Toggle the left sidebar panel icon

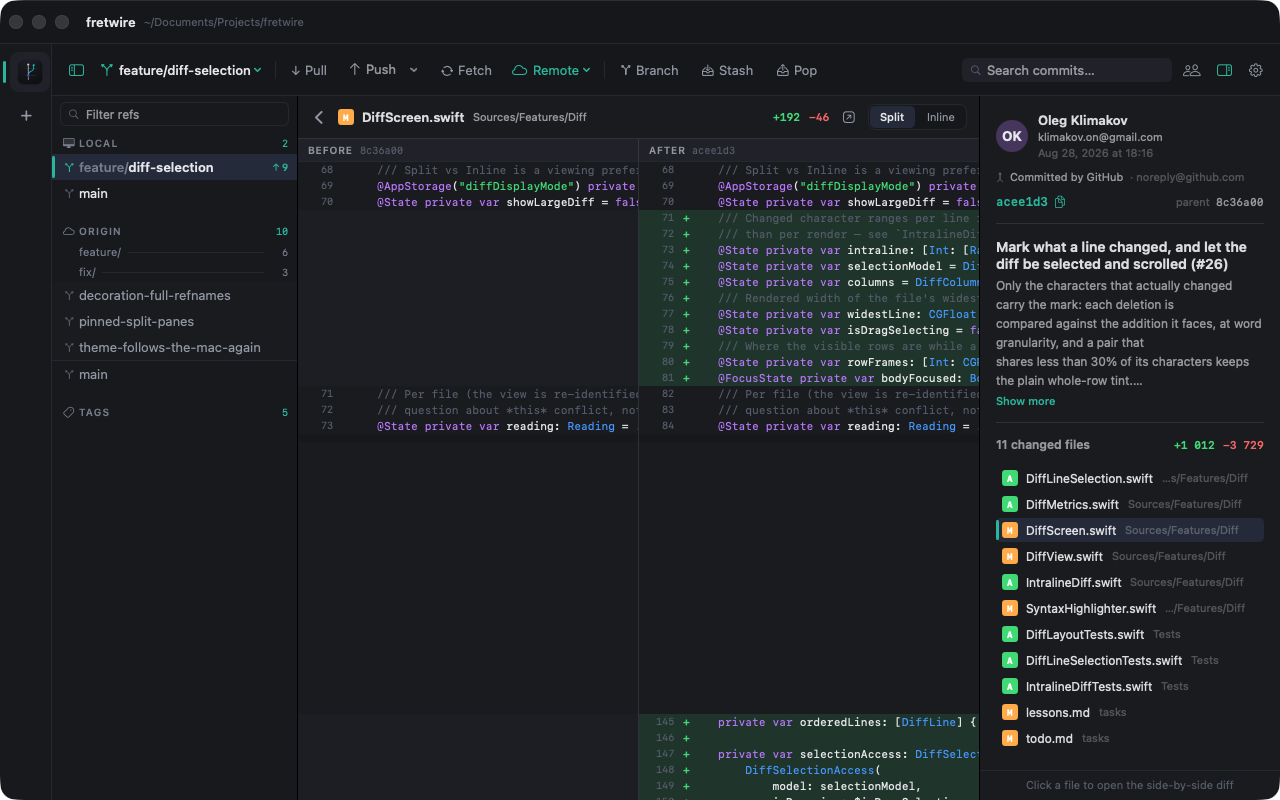tap(76, 70)
